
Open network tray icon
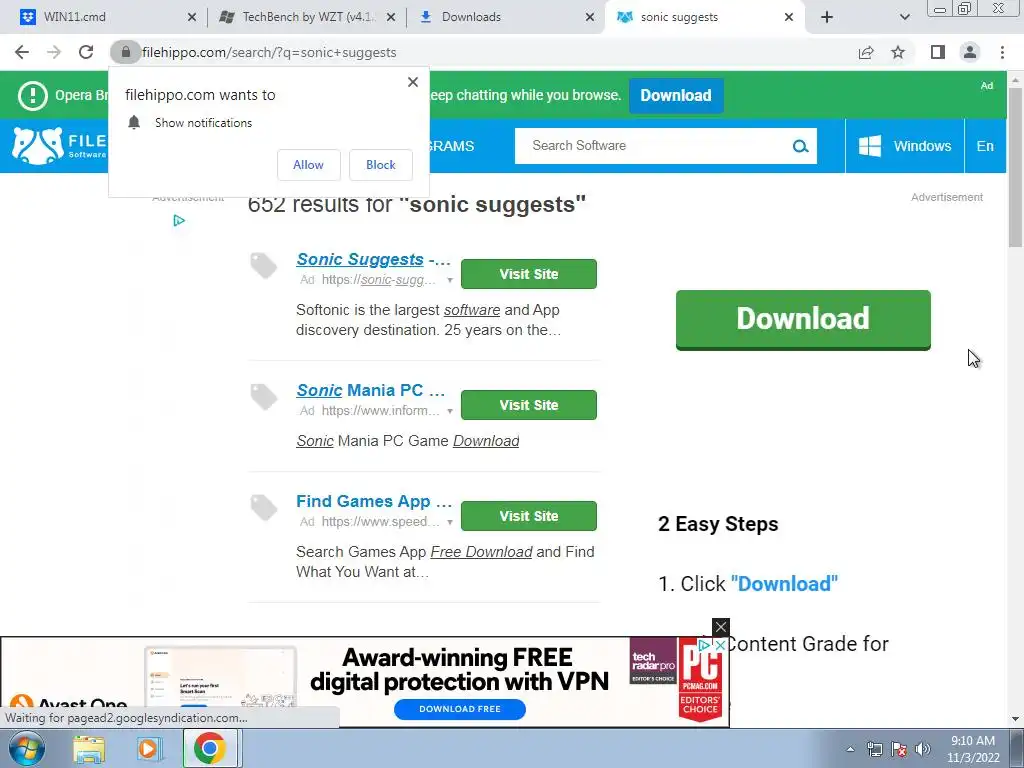pyautogui.click(x=874, y=749)
